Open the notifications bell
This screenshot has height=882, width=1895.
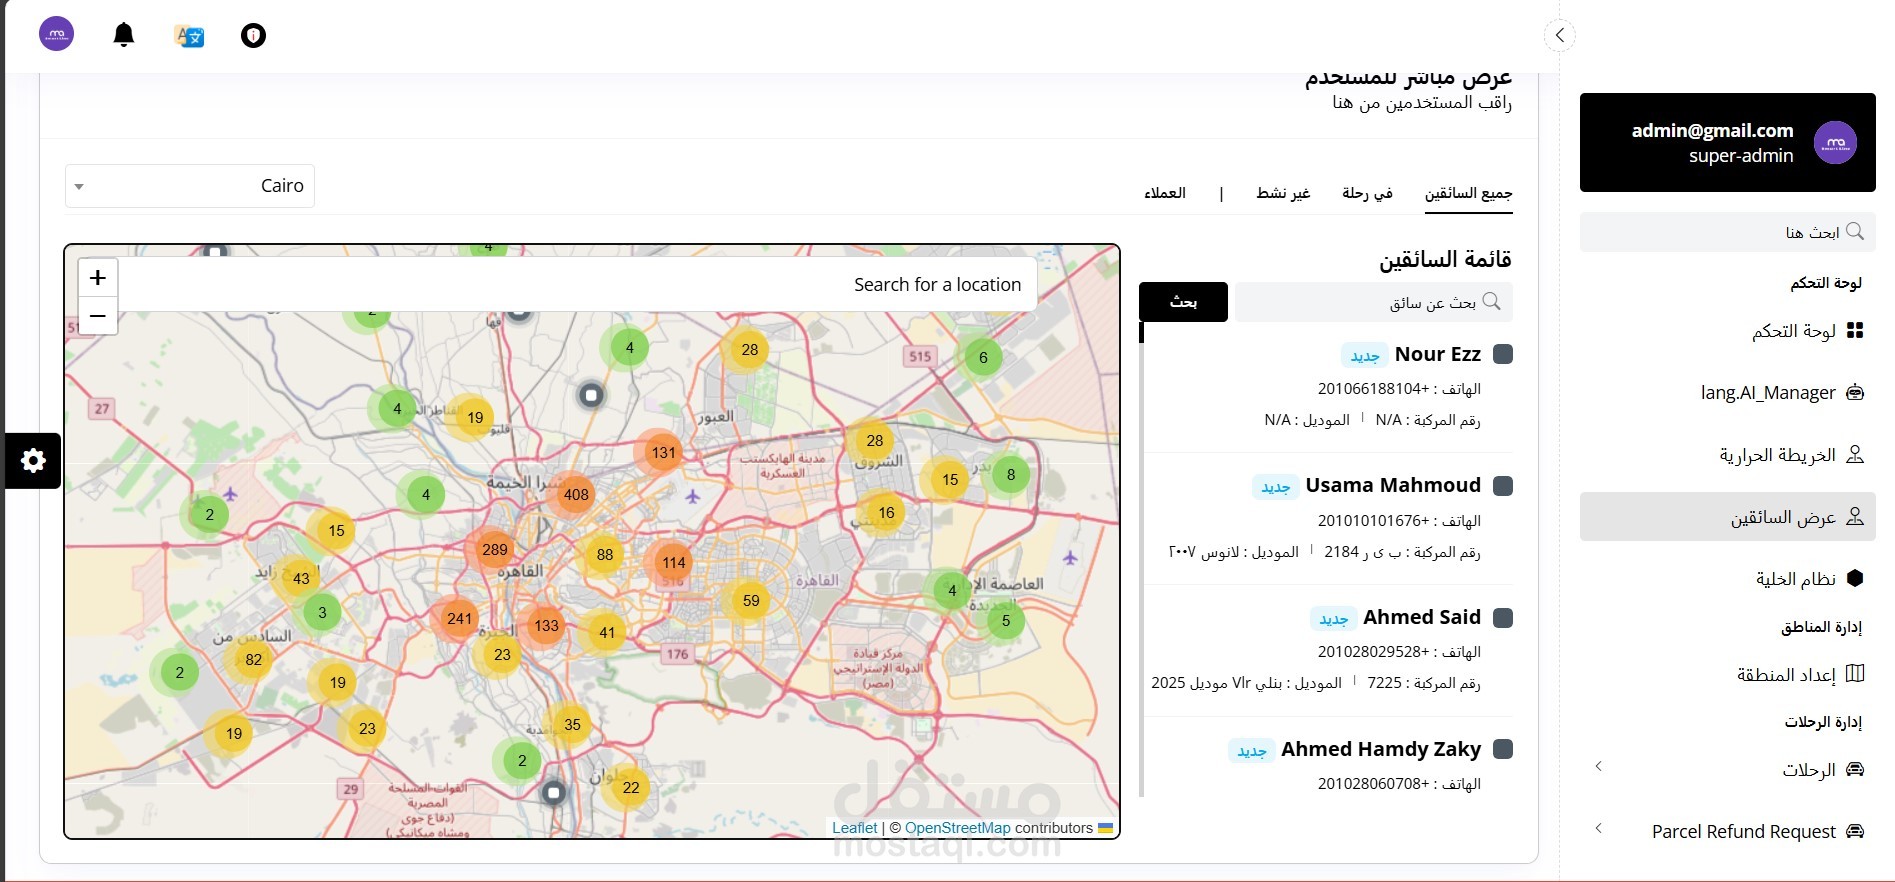tap(124, 35)
